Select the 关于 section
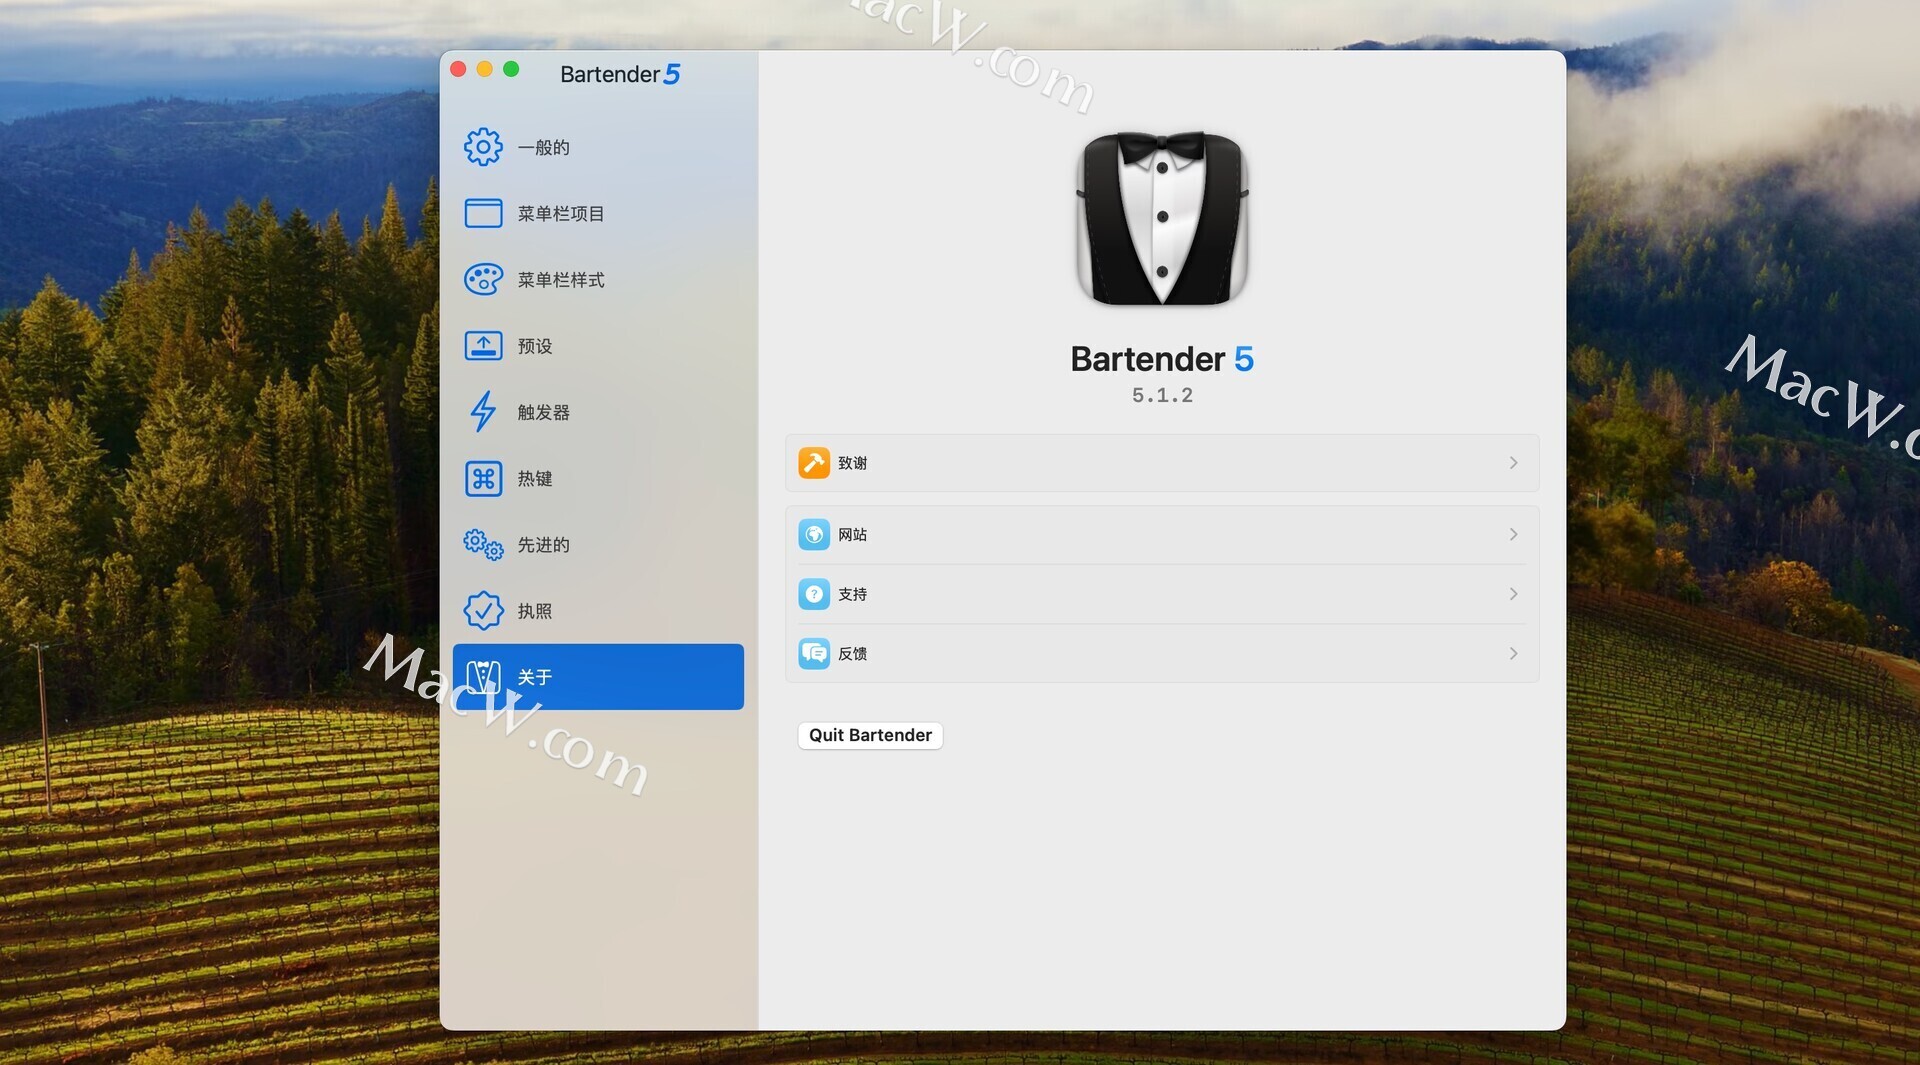This screenshot has height=1065, width=1920. click(598, 677)
